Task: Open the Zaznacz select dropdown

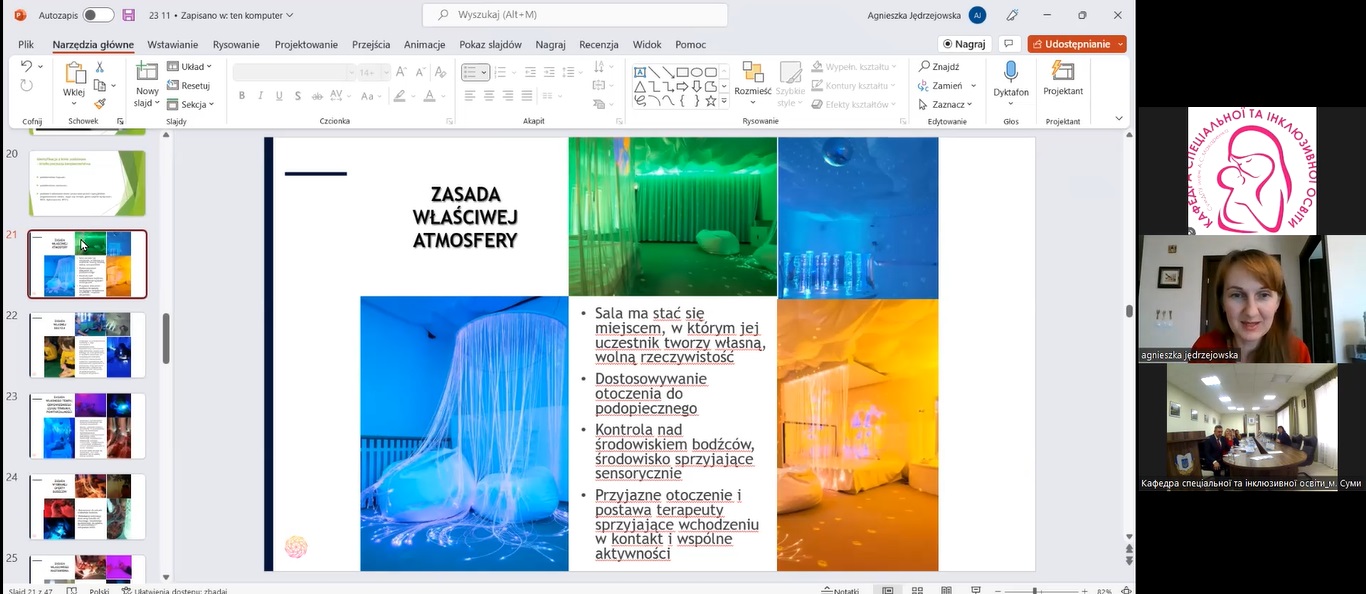Action: [945, 104]
